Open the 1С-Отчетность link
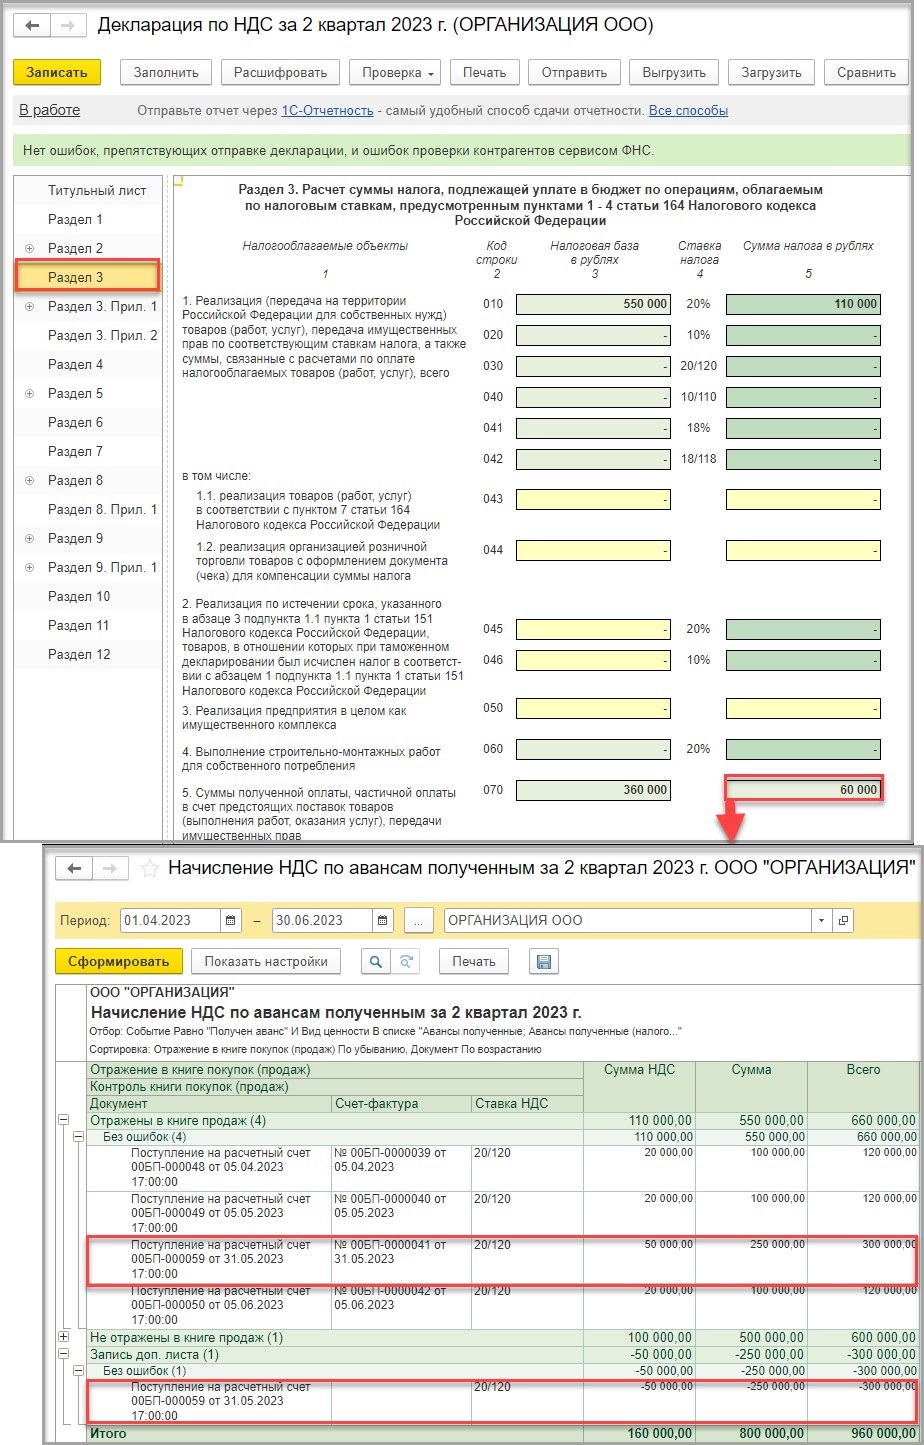 click(x=327, y=110)
